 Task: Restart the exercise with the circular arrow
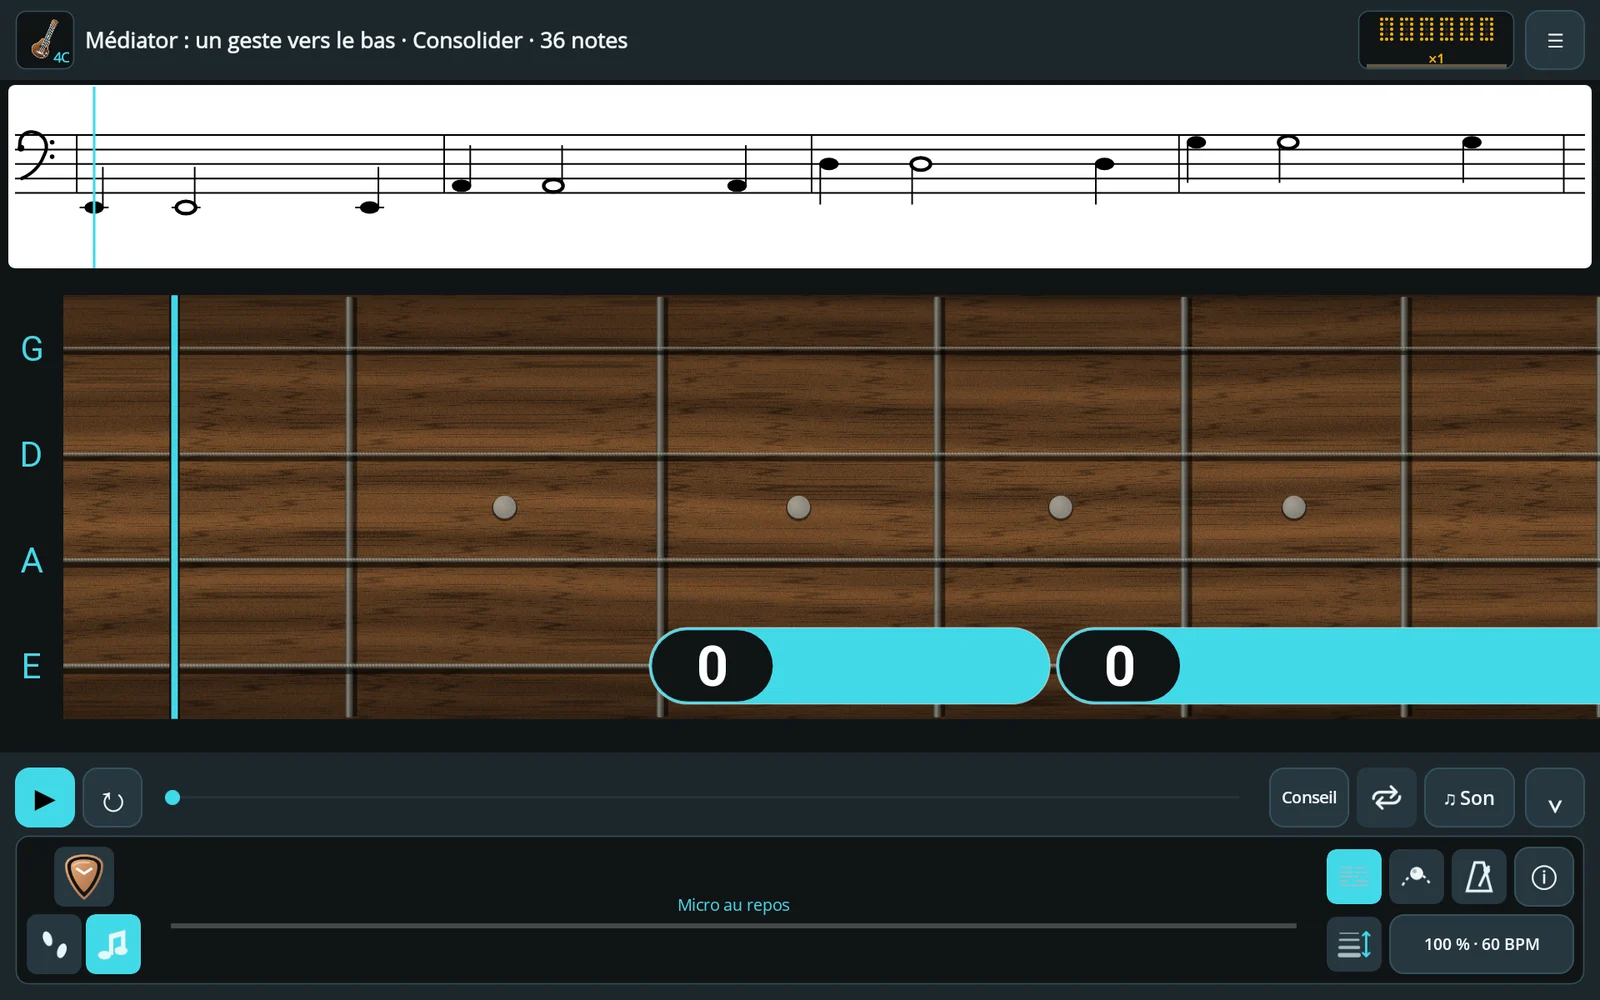pyautogui.click(x=112, y=798)
